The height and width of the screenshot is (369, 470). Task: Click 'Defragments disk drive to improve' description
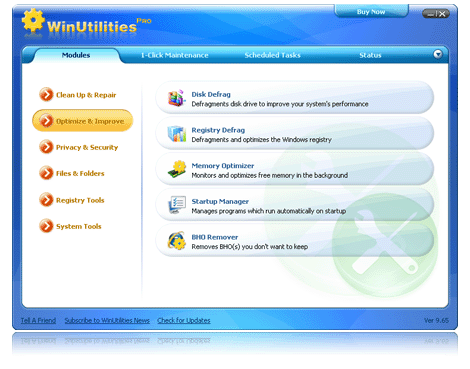coord(280,104)
